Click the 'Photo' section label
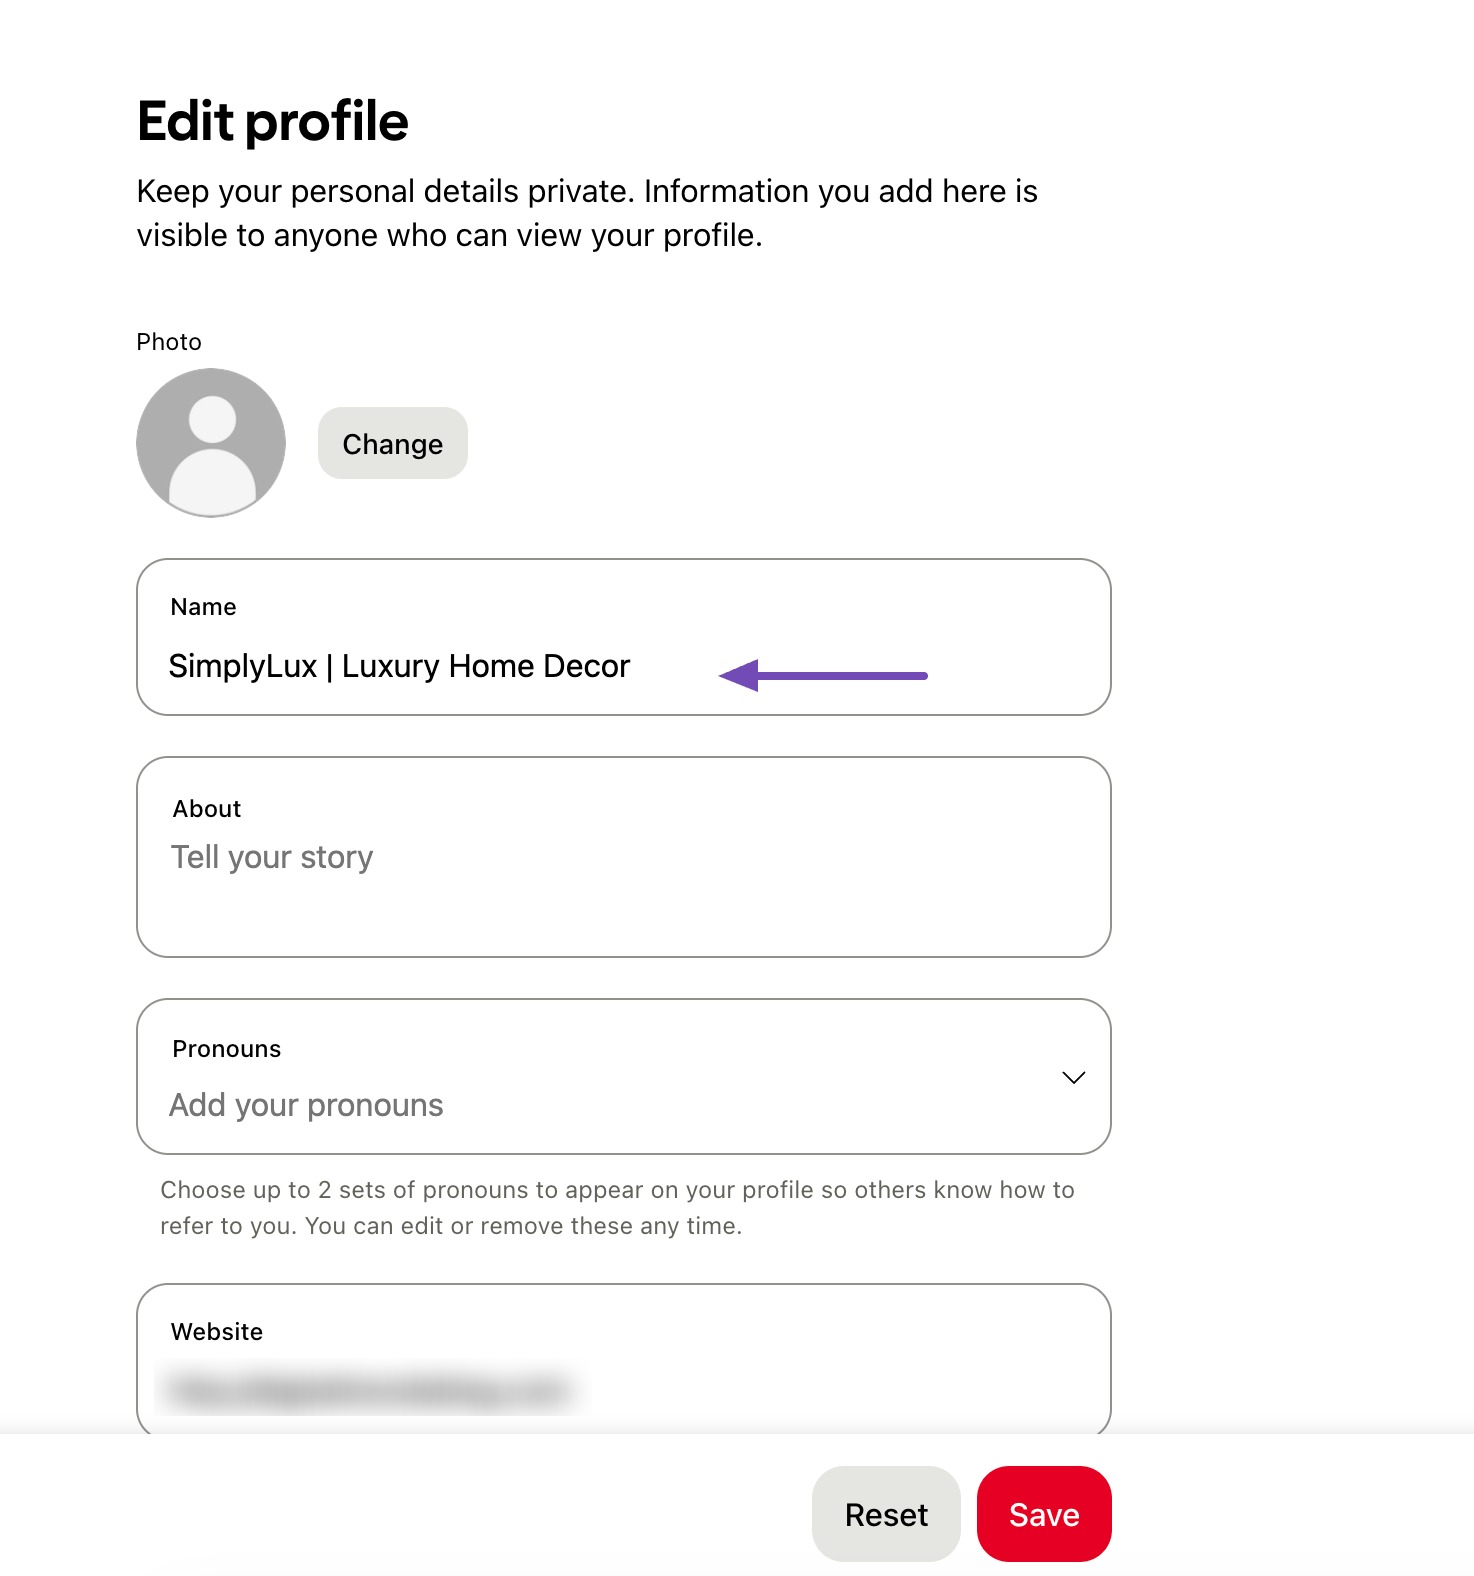 coord(169,341)
